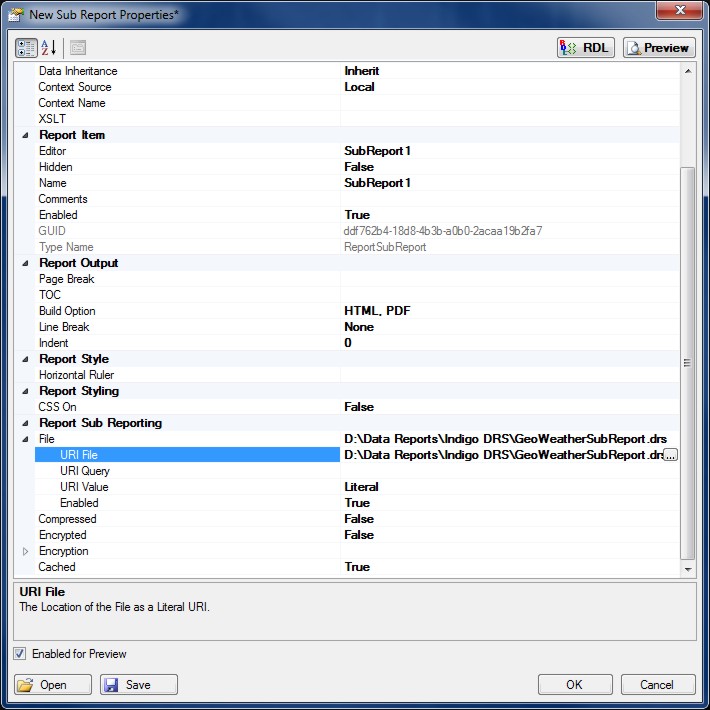Screen dimensions: 710x710
Task: Click the scrollbar down arrow in property grid
Action: pos(687,568)
